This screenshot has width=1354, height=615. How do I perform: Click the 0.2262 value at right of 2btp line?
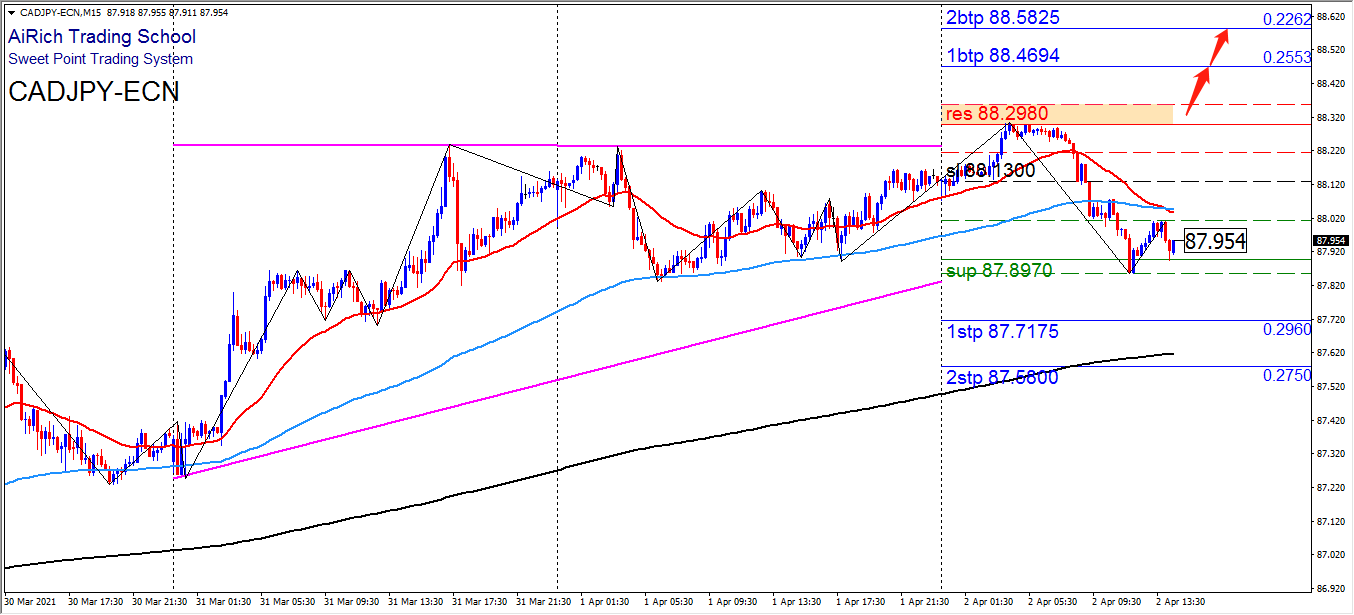[x=1286, y=19]
